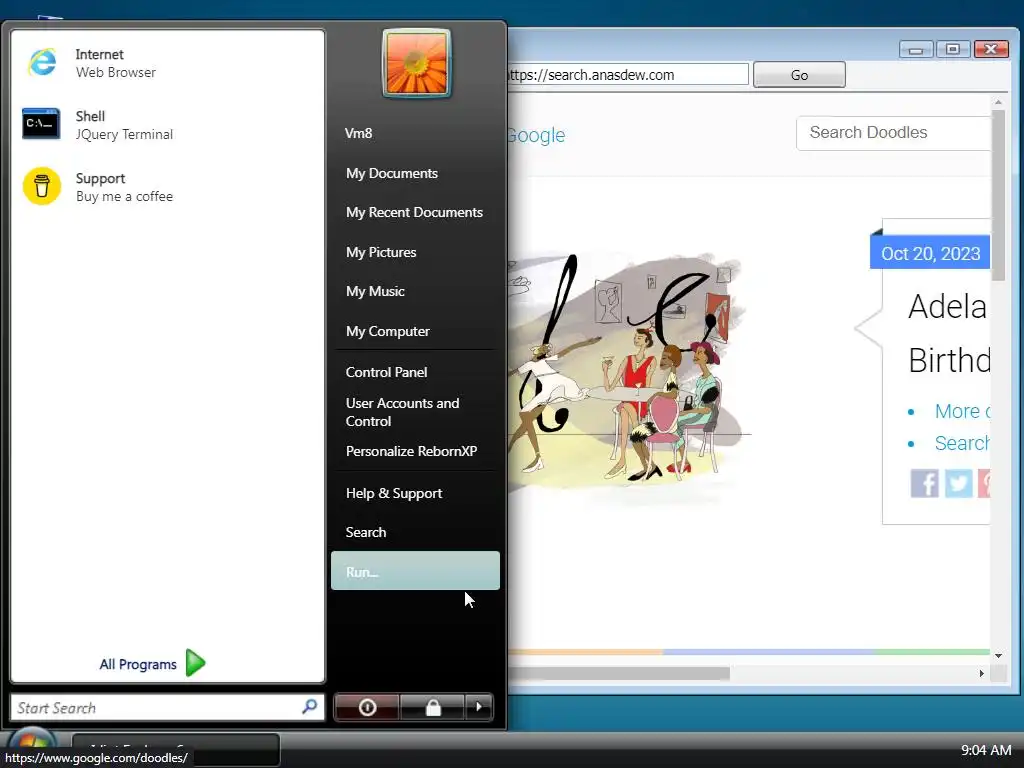Viewport: 1024px width, 768px height.
Task: Choose Run... in Start menu
Action: coord(415,571)
